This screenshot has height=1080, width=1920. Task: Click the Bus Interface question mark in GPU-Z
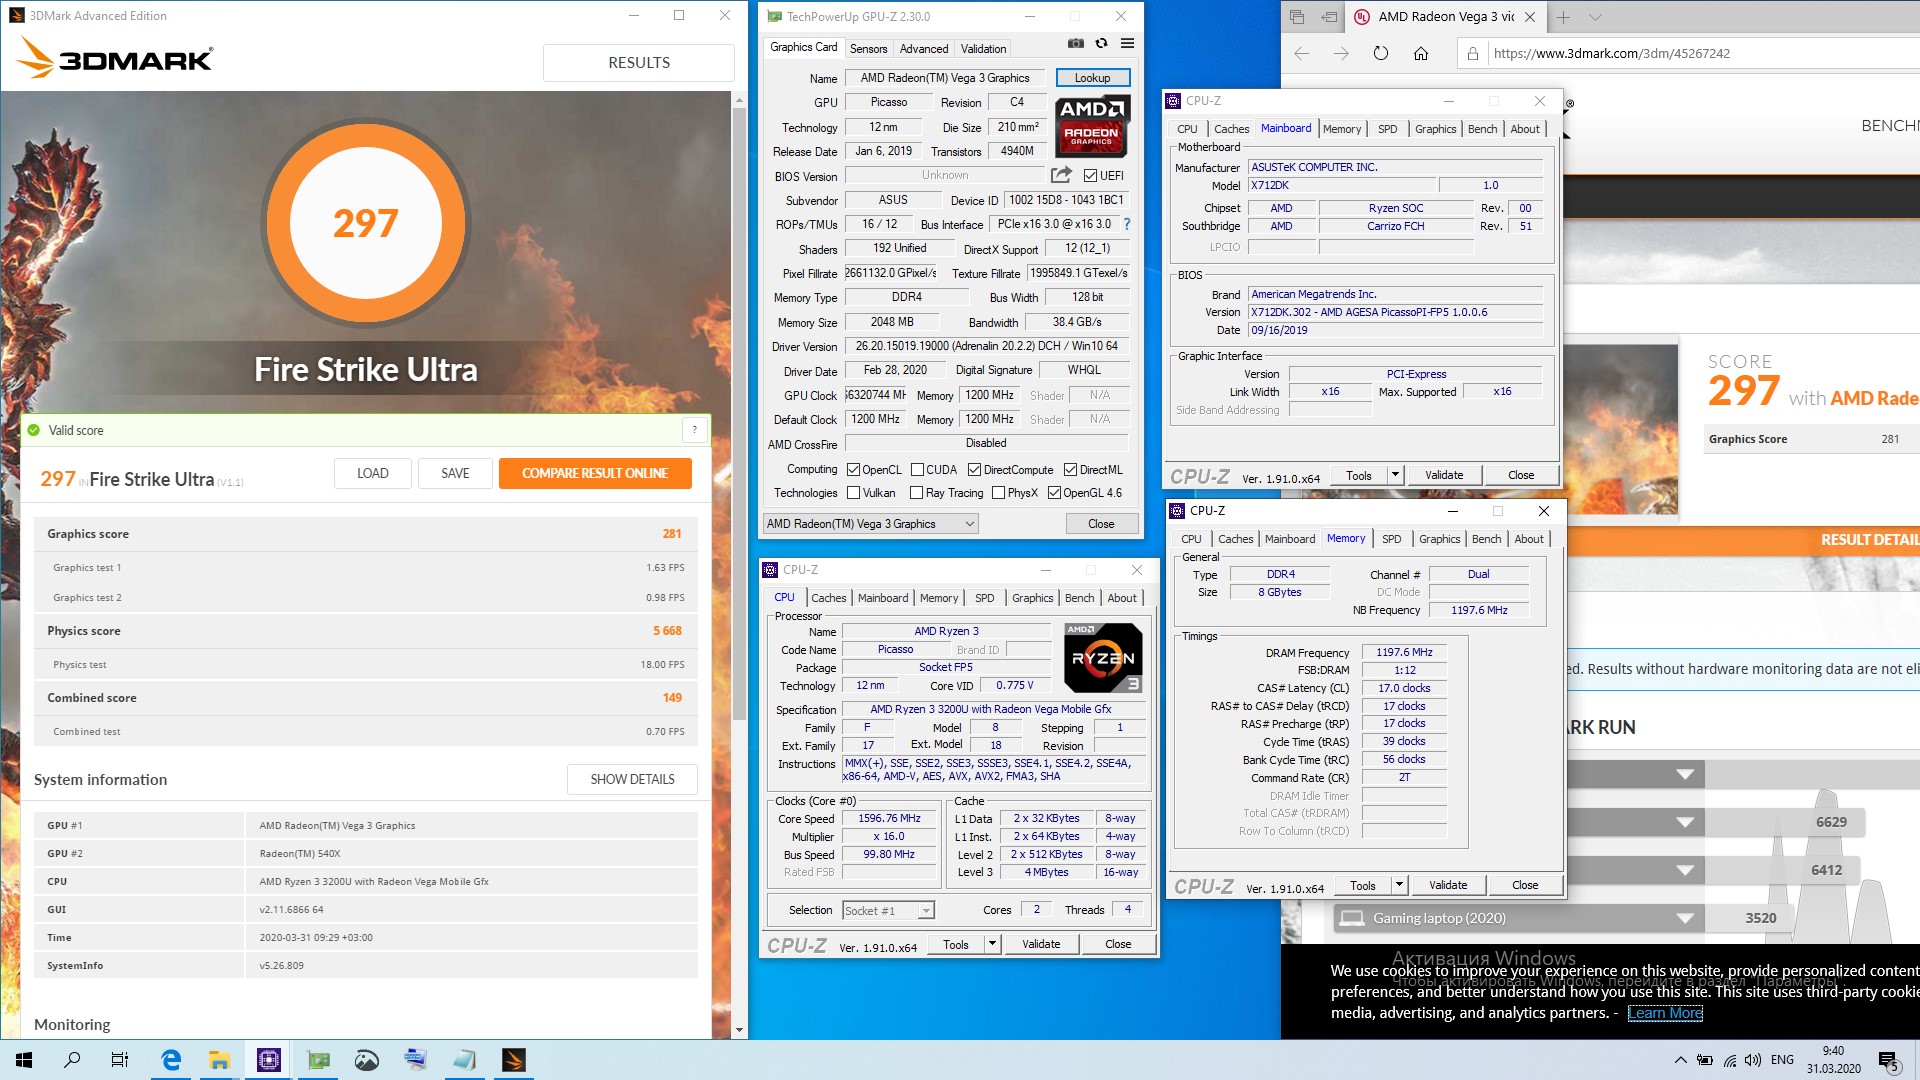[1127, 224]
